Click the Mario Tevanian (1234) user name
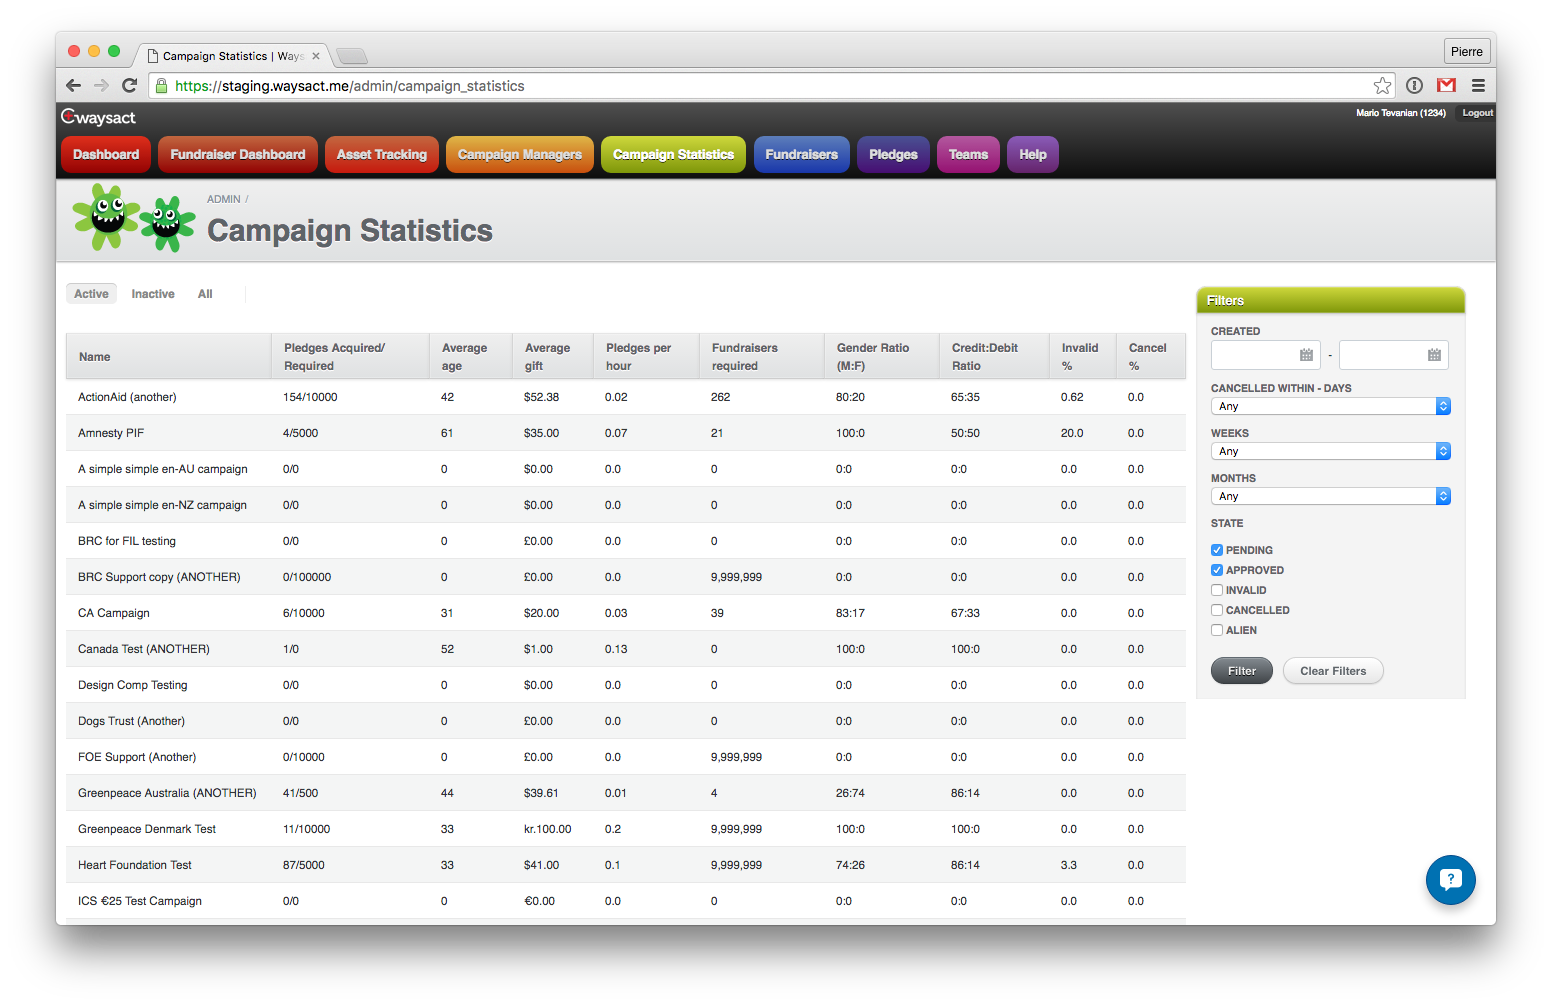Image resolution: width=1552 pixels, height=1005 pixels. click(x=1401, y=113)
